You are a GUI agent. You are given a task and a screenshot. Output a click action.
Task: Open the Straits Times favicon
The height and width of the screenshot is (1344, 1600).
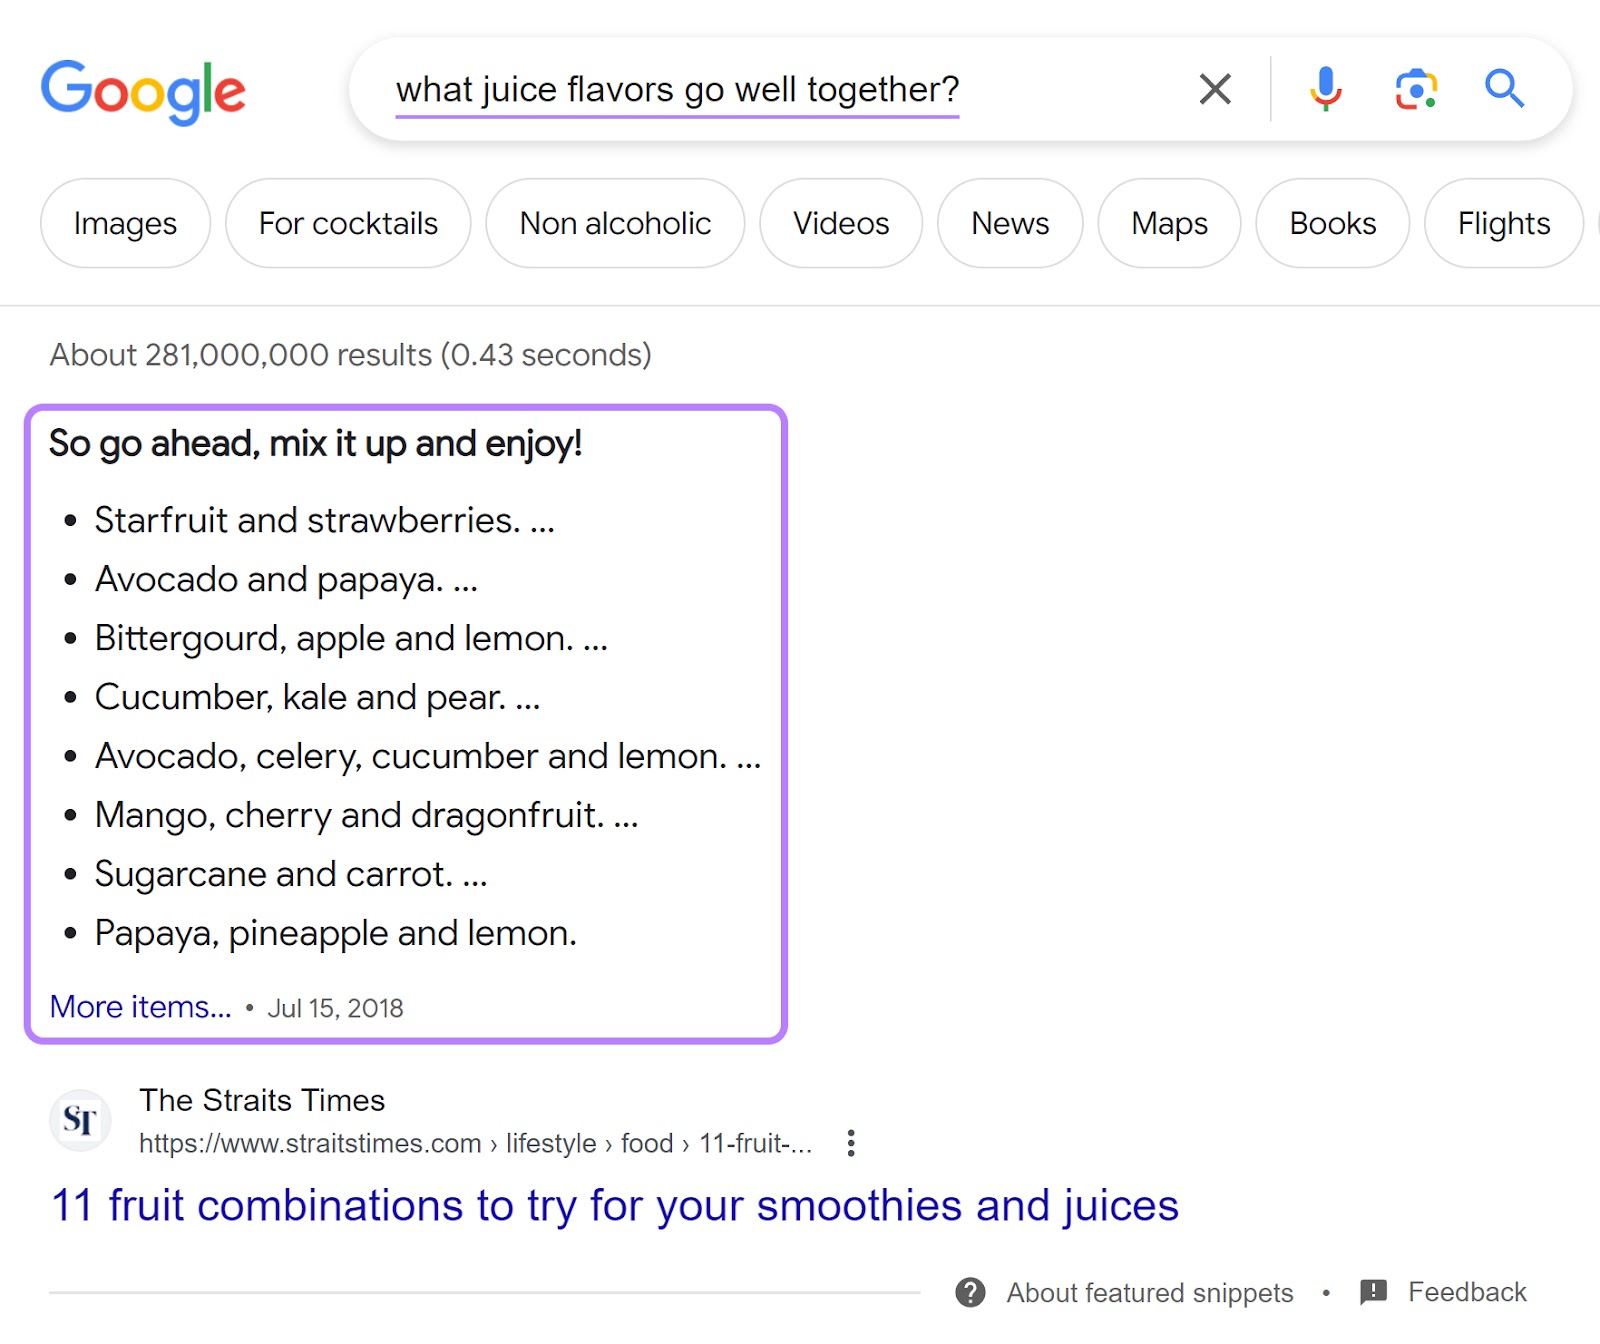point(80,1120)
